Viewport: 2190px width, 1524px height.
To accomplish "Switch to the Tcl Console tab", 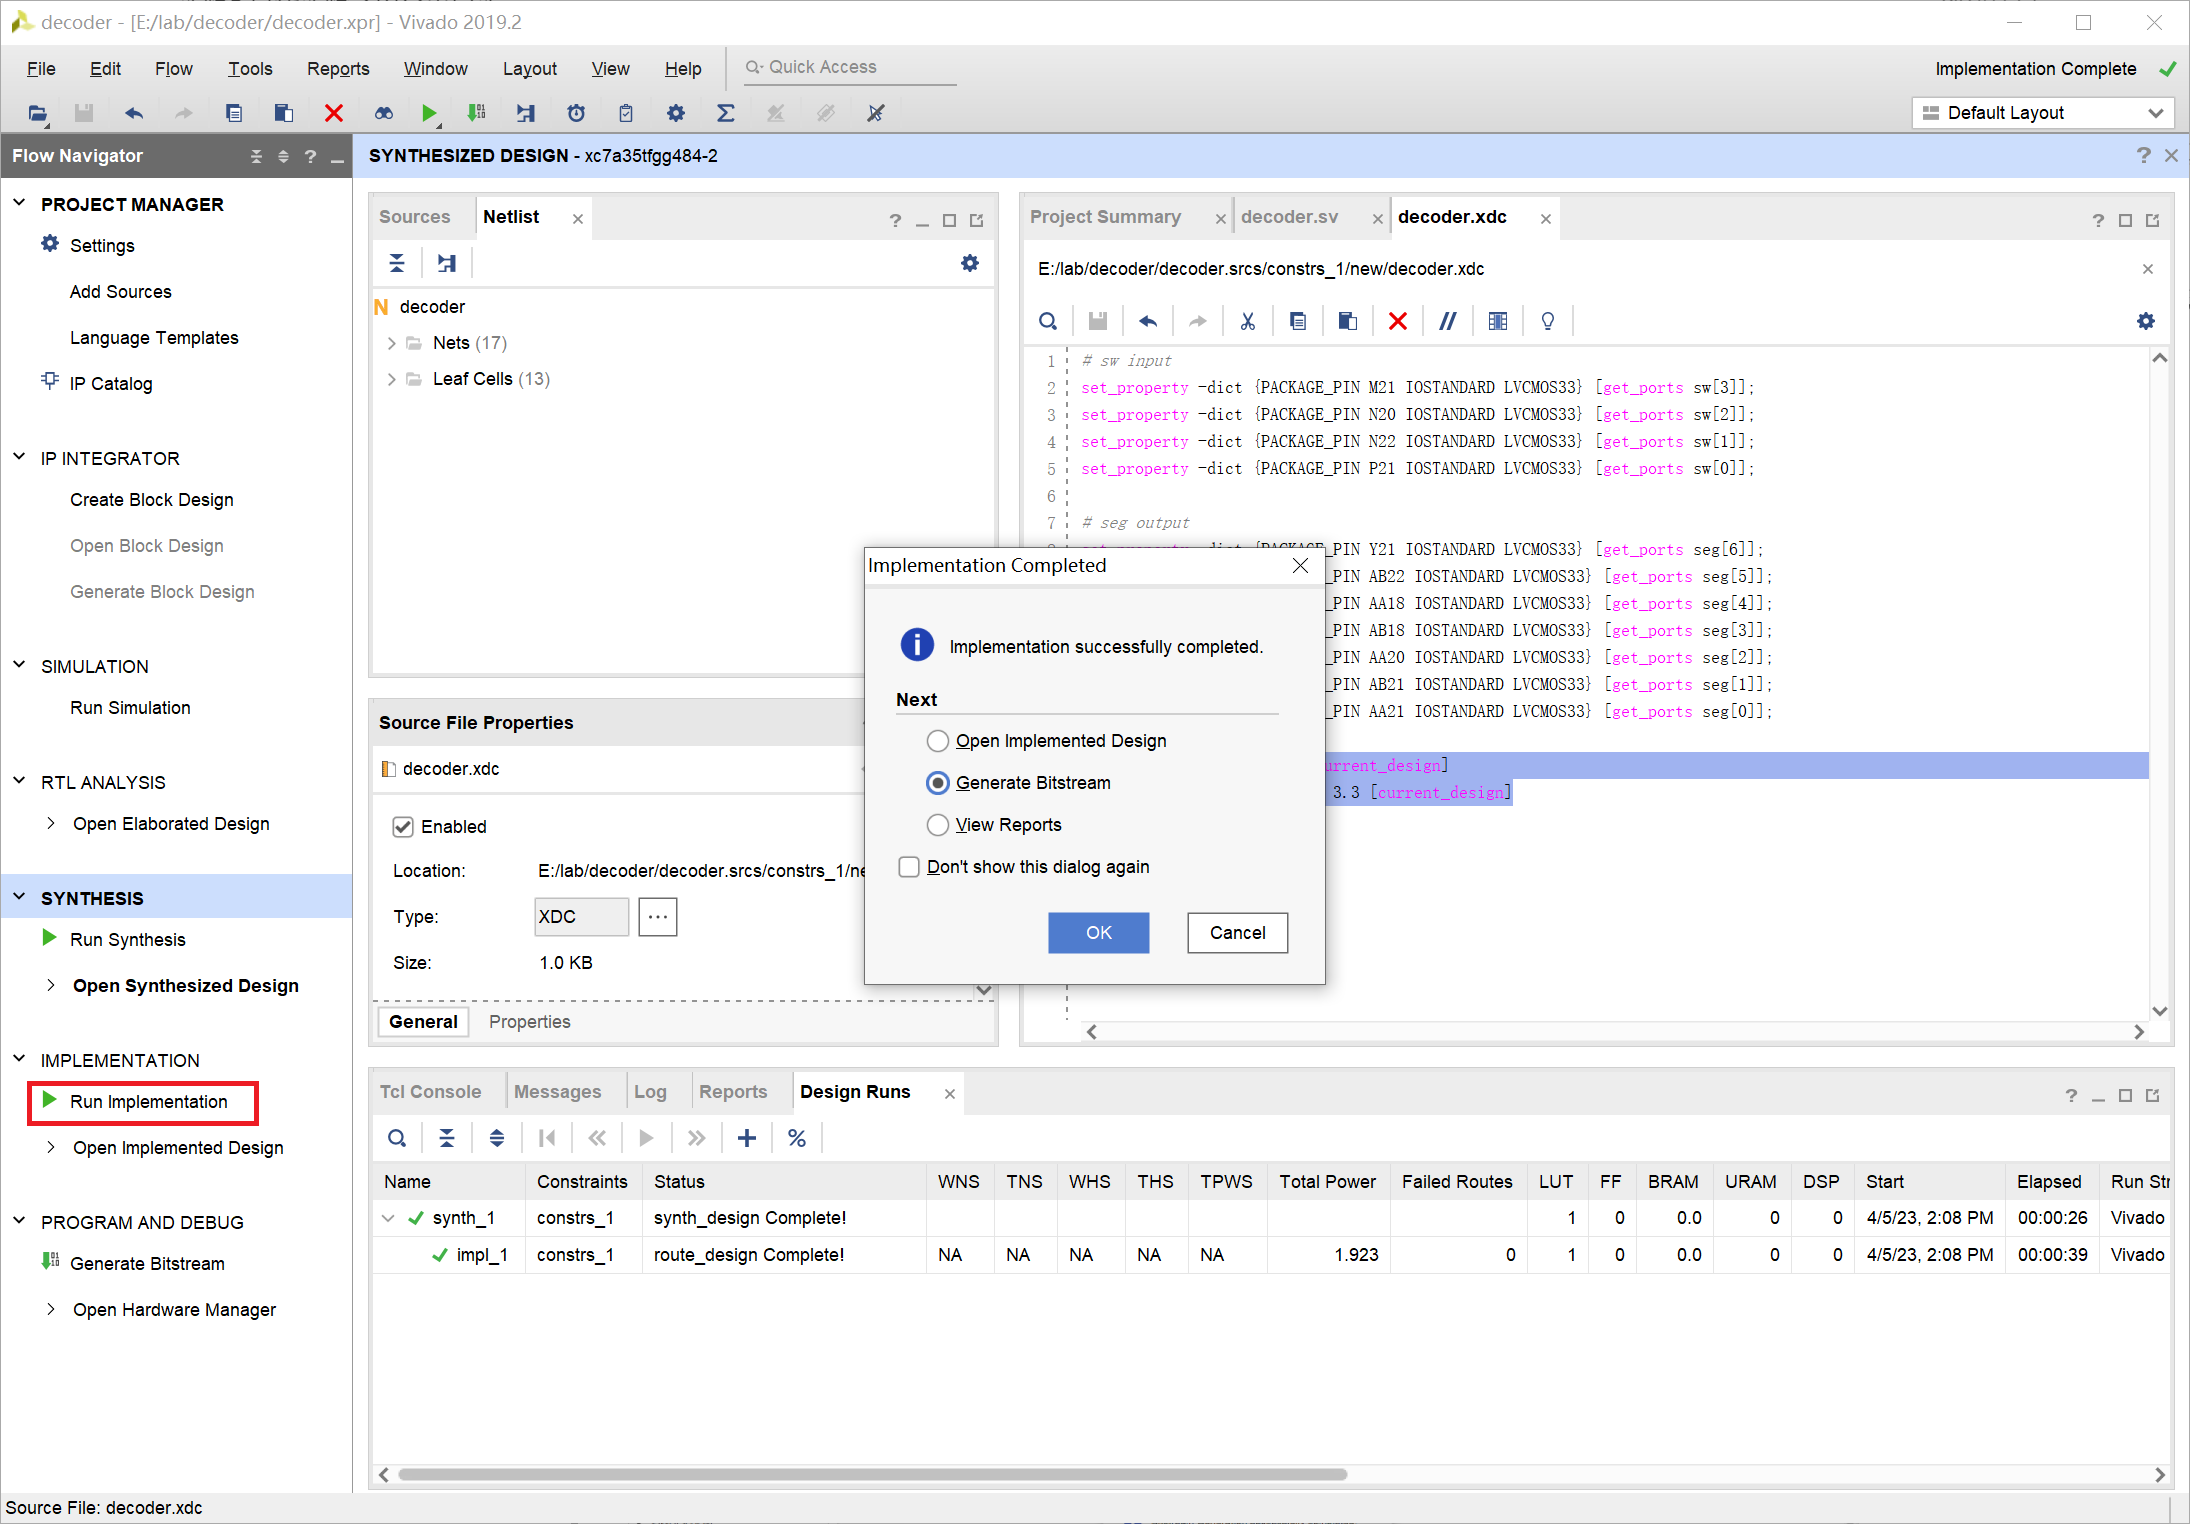I will [430, 1092].
